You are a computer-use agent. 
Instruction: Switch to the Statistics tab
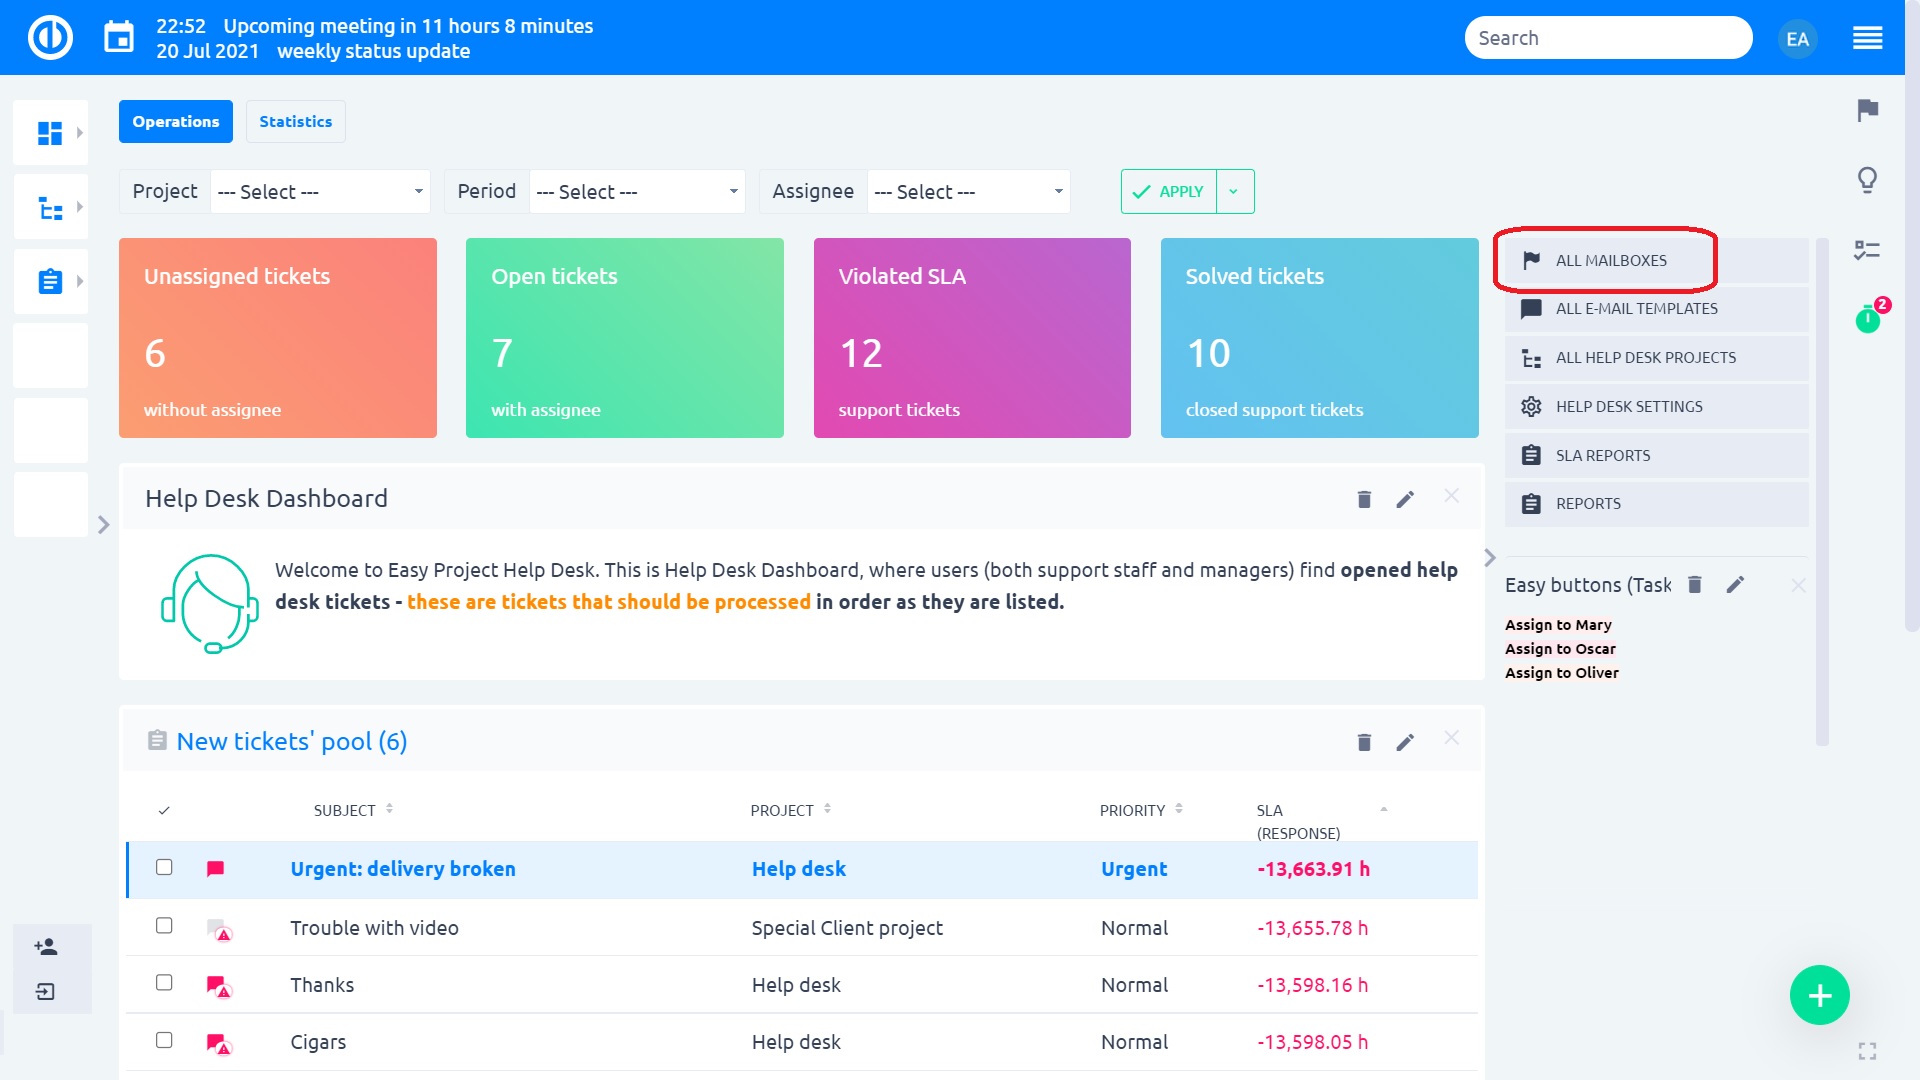295,122
